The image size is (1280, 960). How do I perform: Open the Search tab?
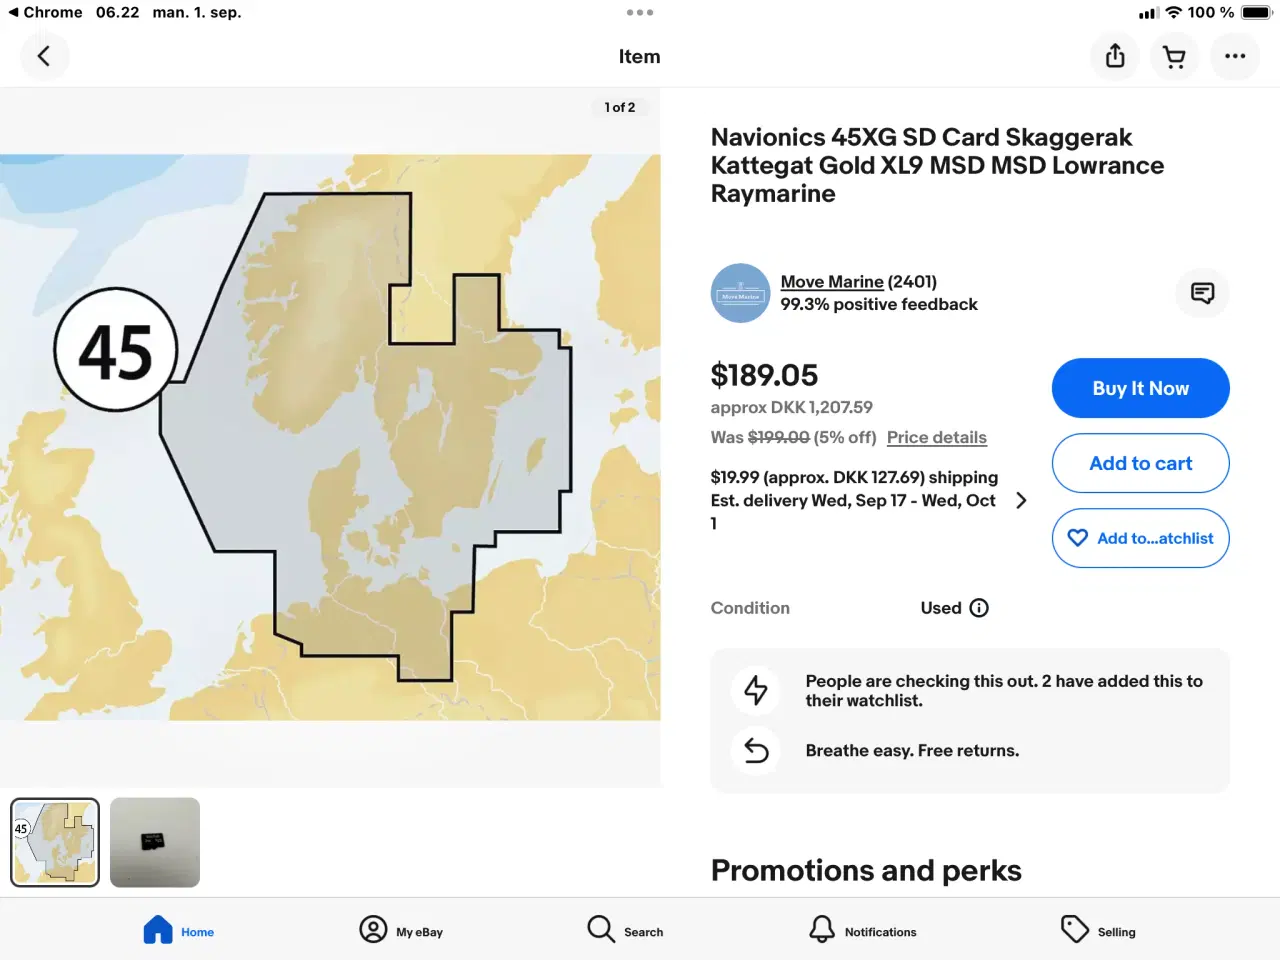626,931
